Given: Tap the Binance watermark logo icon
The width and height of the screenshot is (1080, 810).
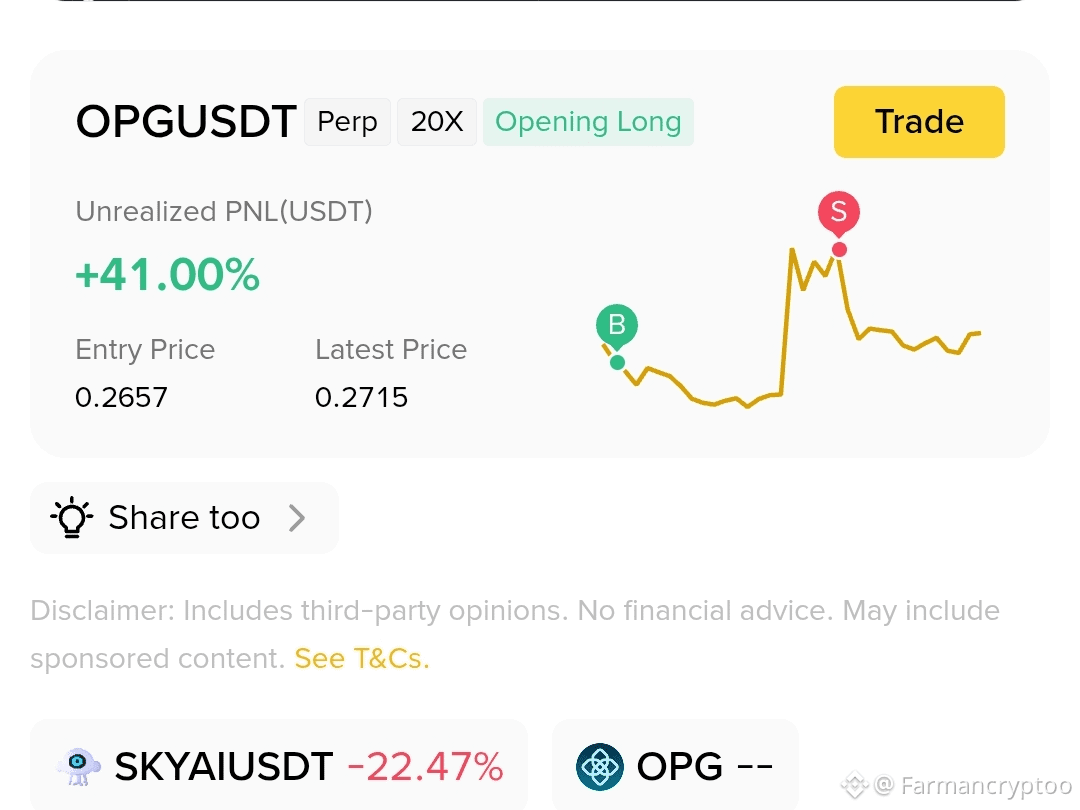Looking at the screenshot, I should coord(854,785).
